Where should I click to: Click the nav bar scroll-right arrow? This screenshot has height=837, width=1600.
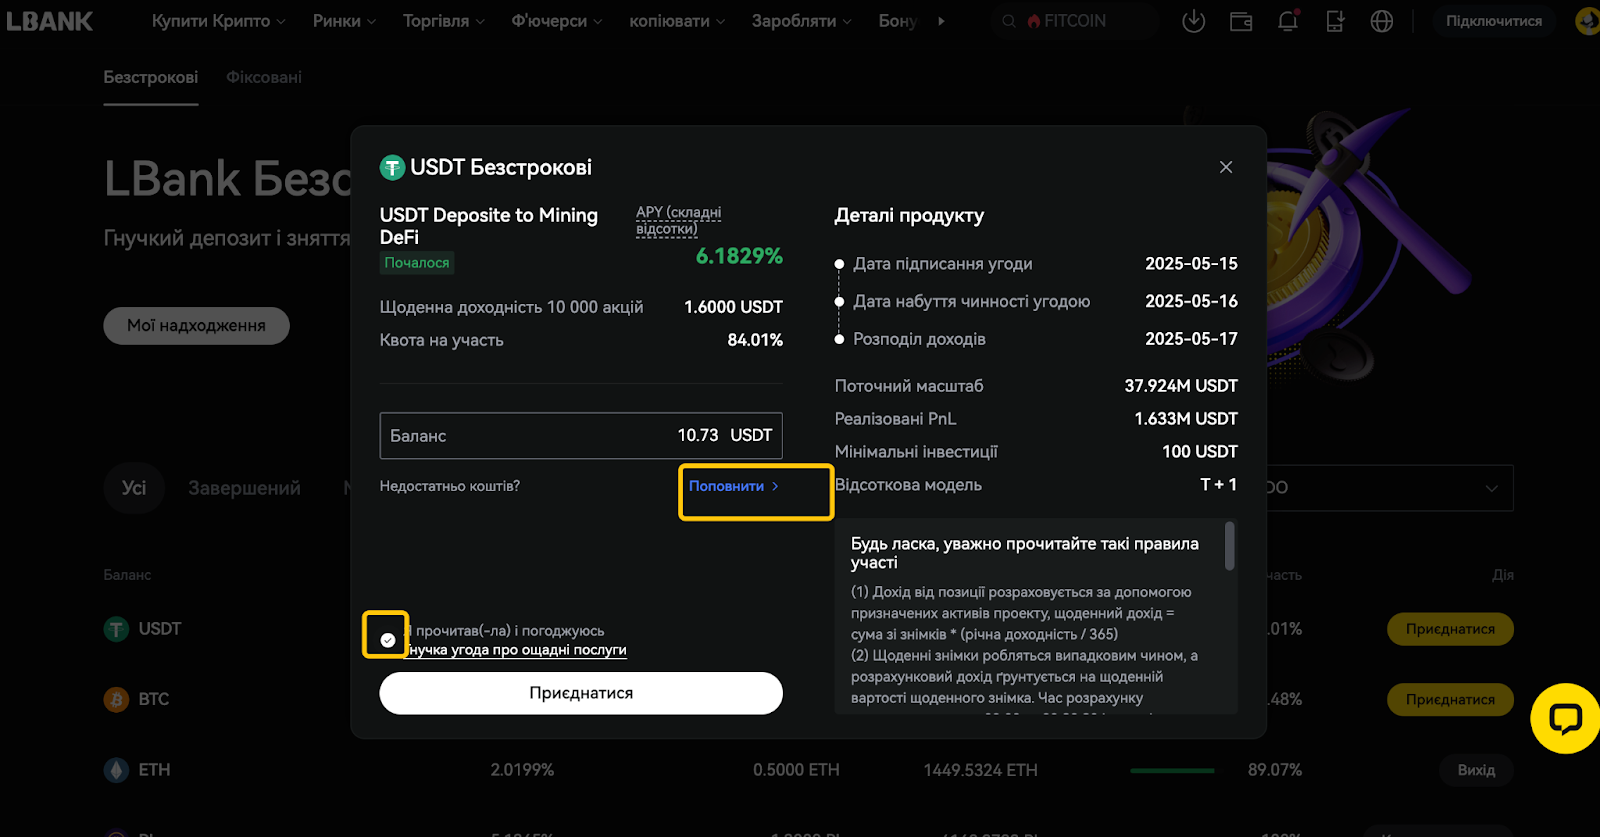[941, 21]
